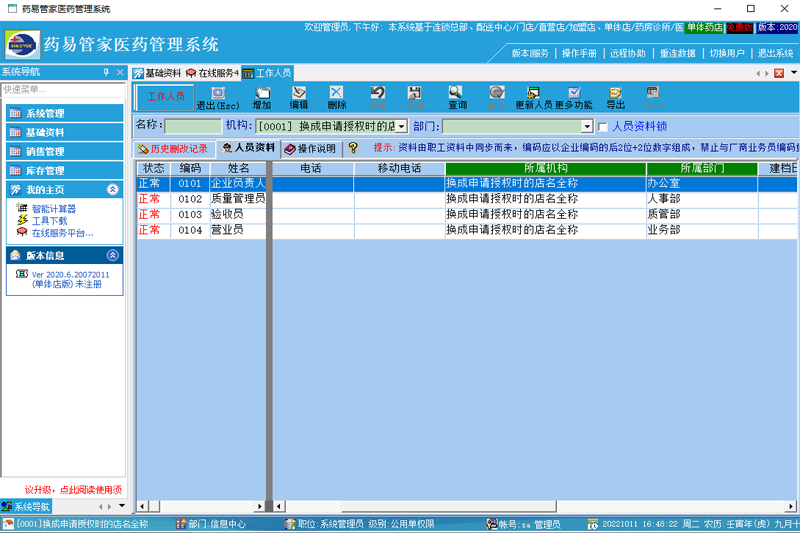Click the 职位:系统管理员 status icon
Screen dimensions: 800x533
[x=290, y=524]
